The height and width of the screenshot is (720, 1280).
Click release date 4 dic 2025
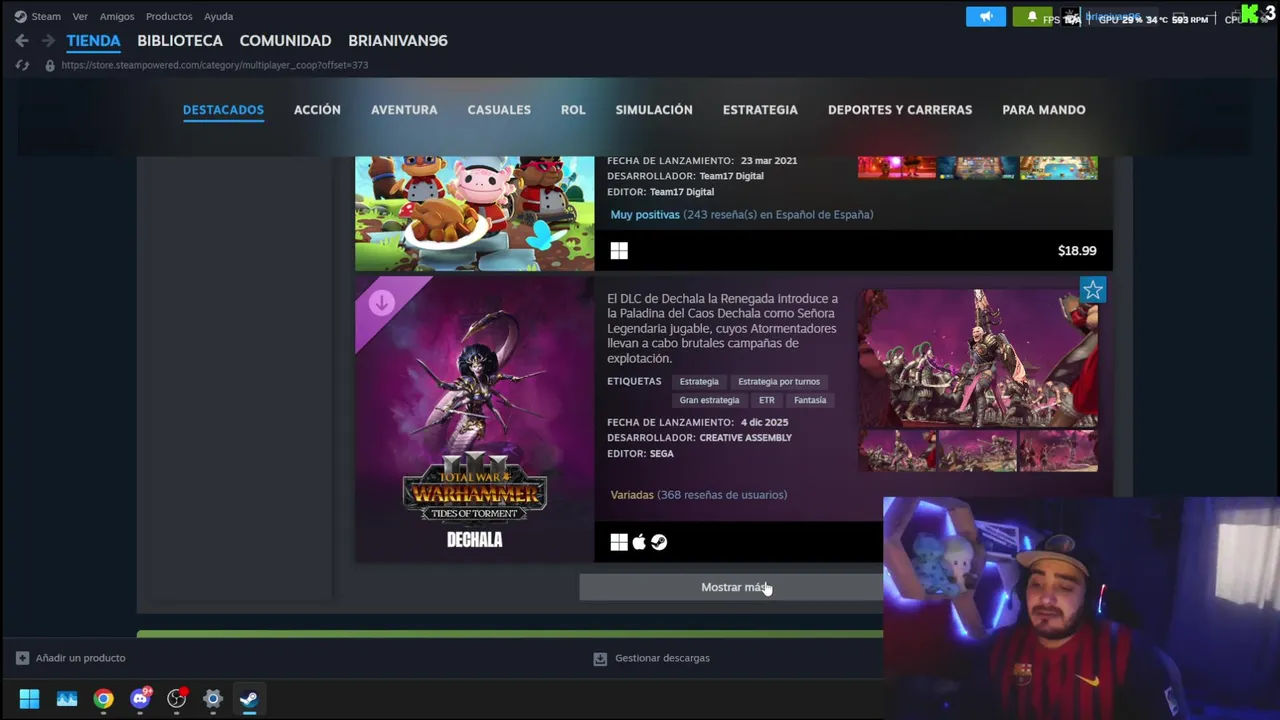click(x=764, y=423)
